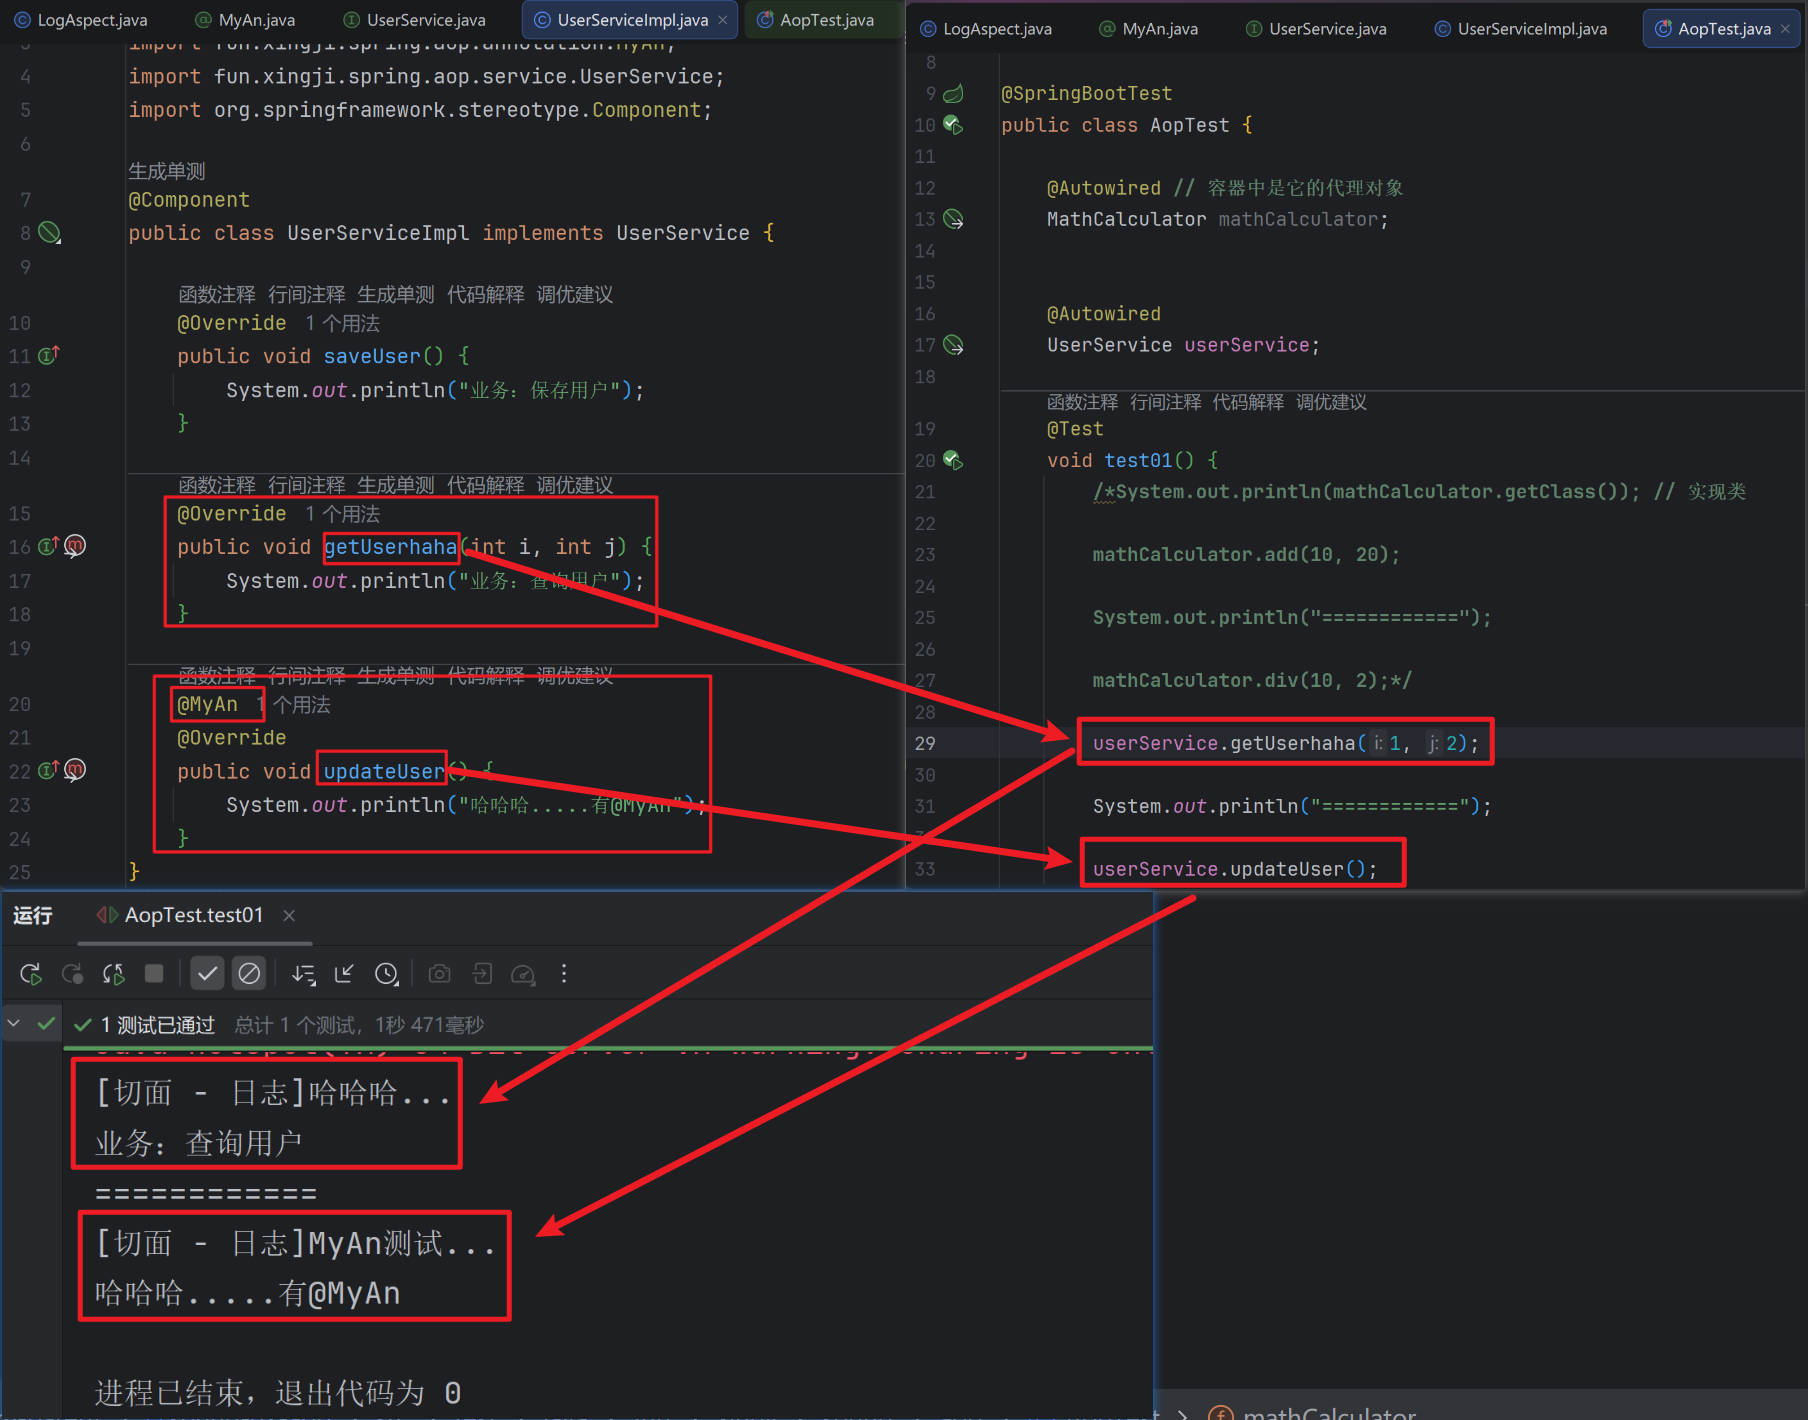Viewport: 1808px width, 1420px height.
Task: Open the sort tests dropdown in Run toolbar
Action: 303,974
